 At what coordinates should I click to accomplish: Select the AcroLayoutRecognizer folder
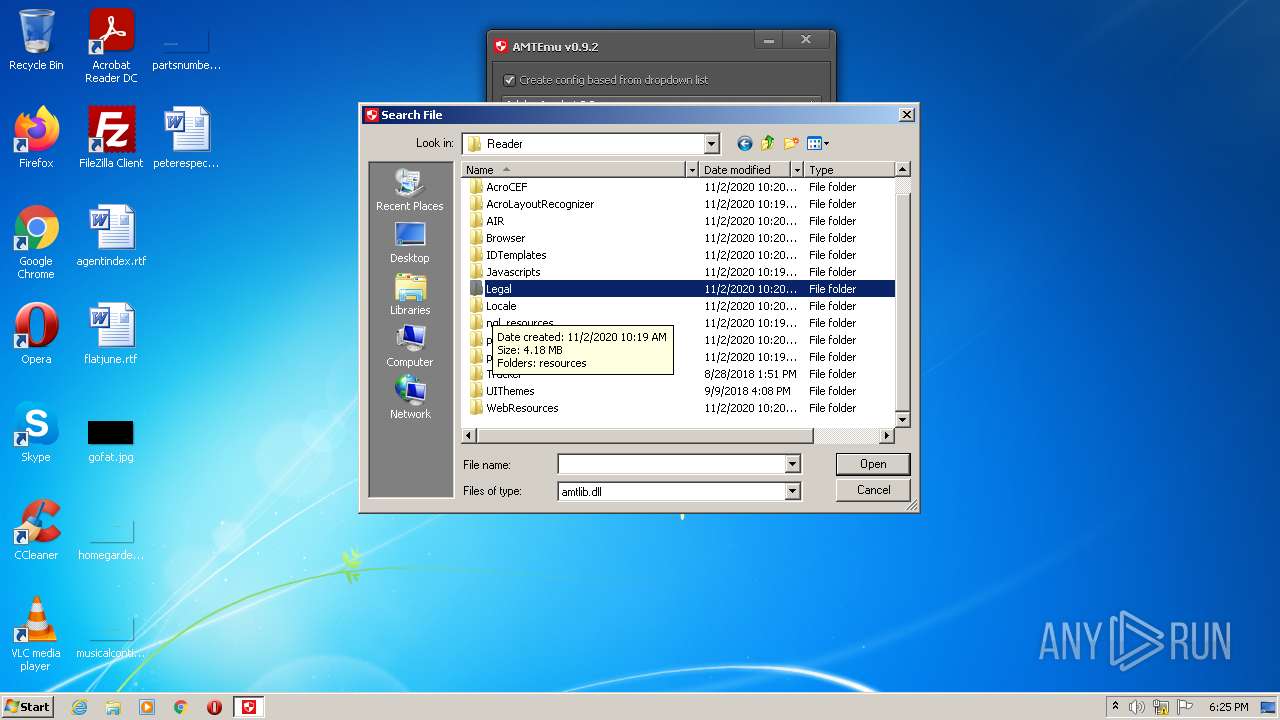click(540, 204)
